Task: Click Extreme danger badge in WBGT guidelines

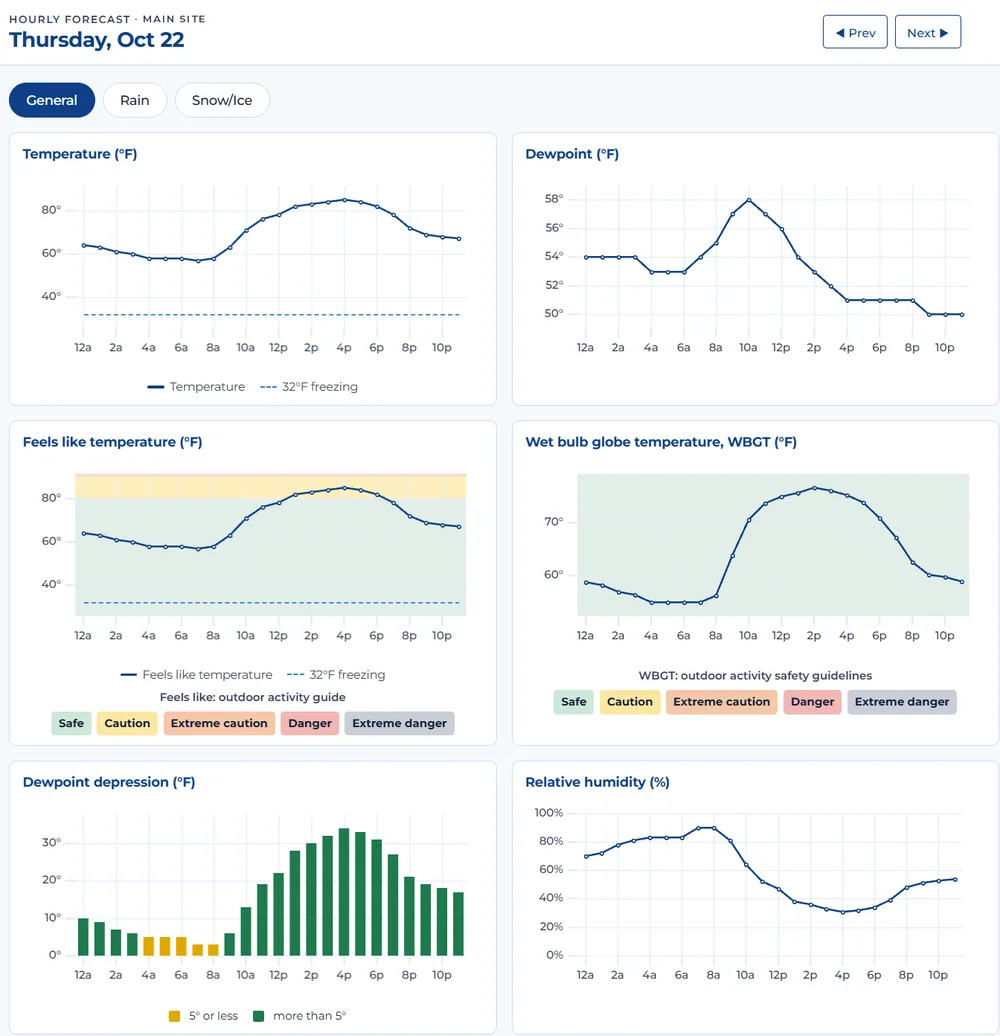Action: click(902, 702)
